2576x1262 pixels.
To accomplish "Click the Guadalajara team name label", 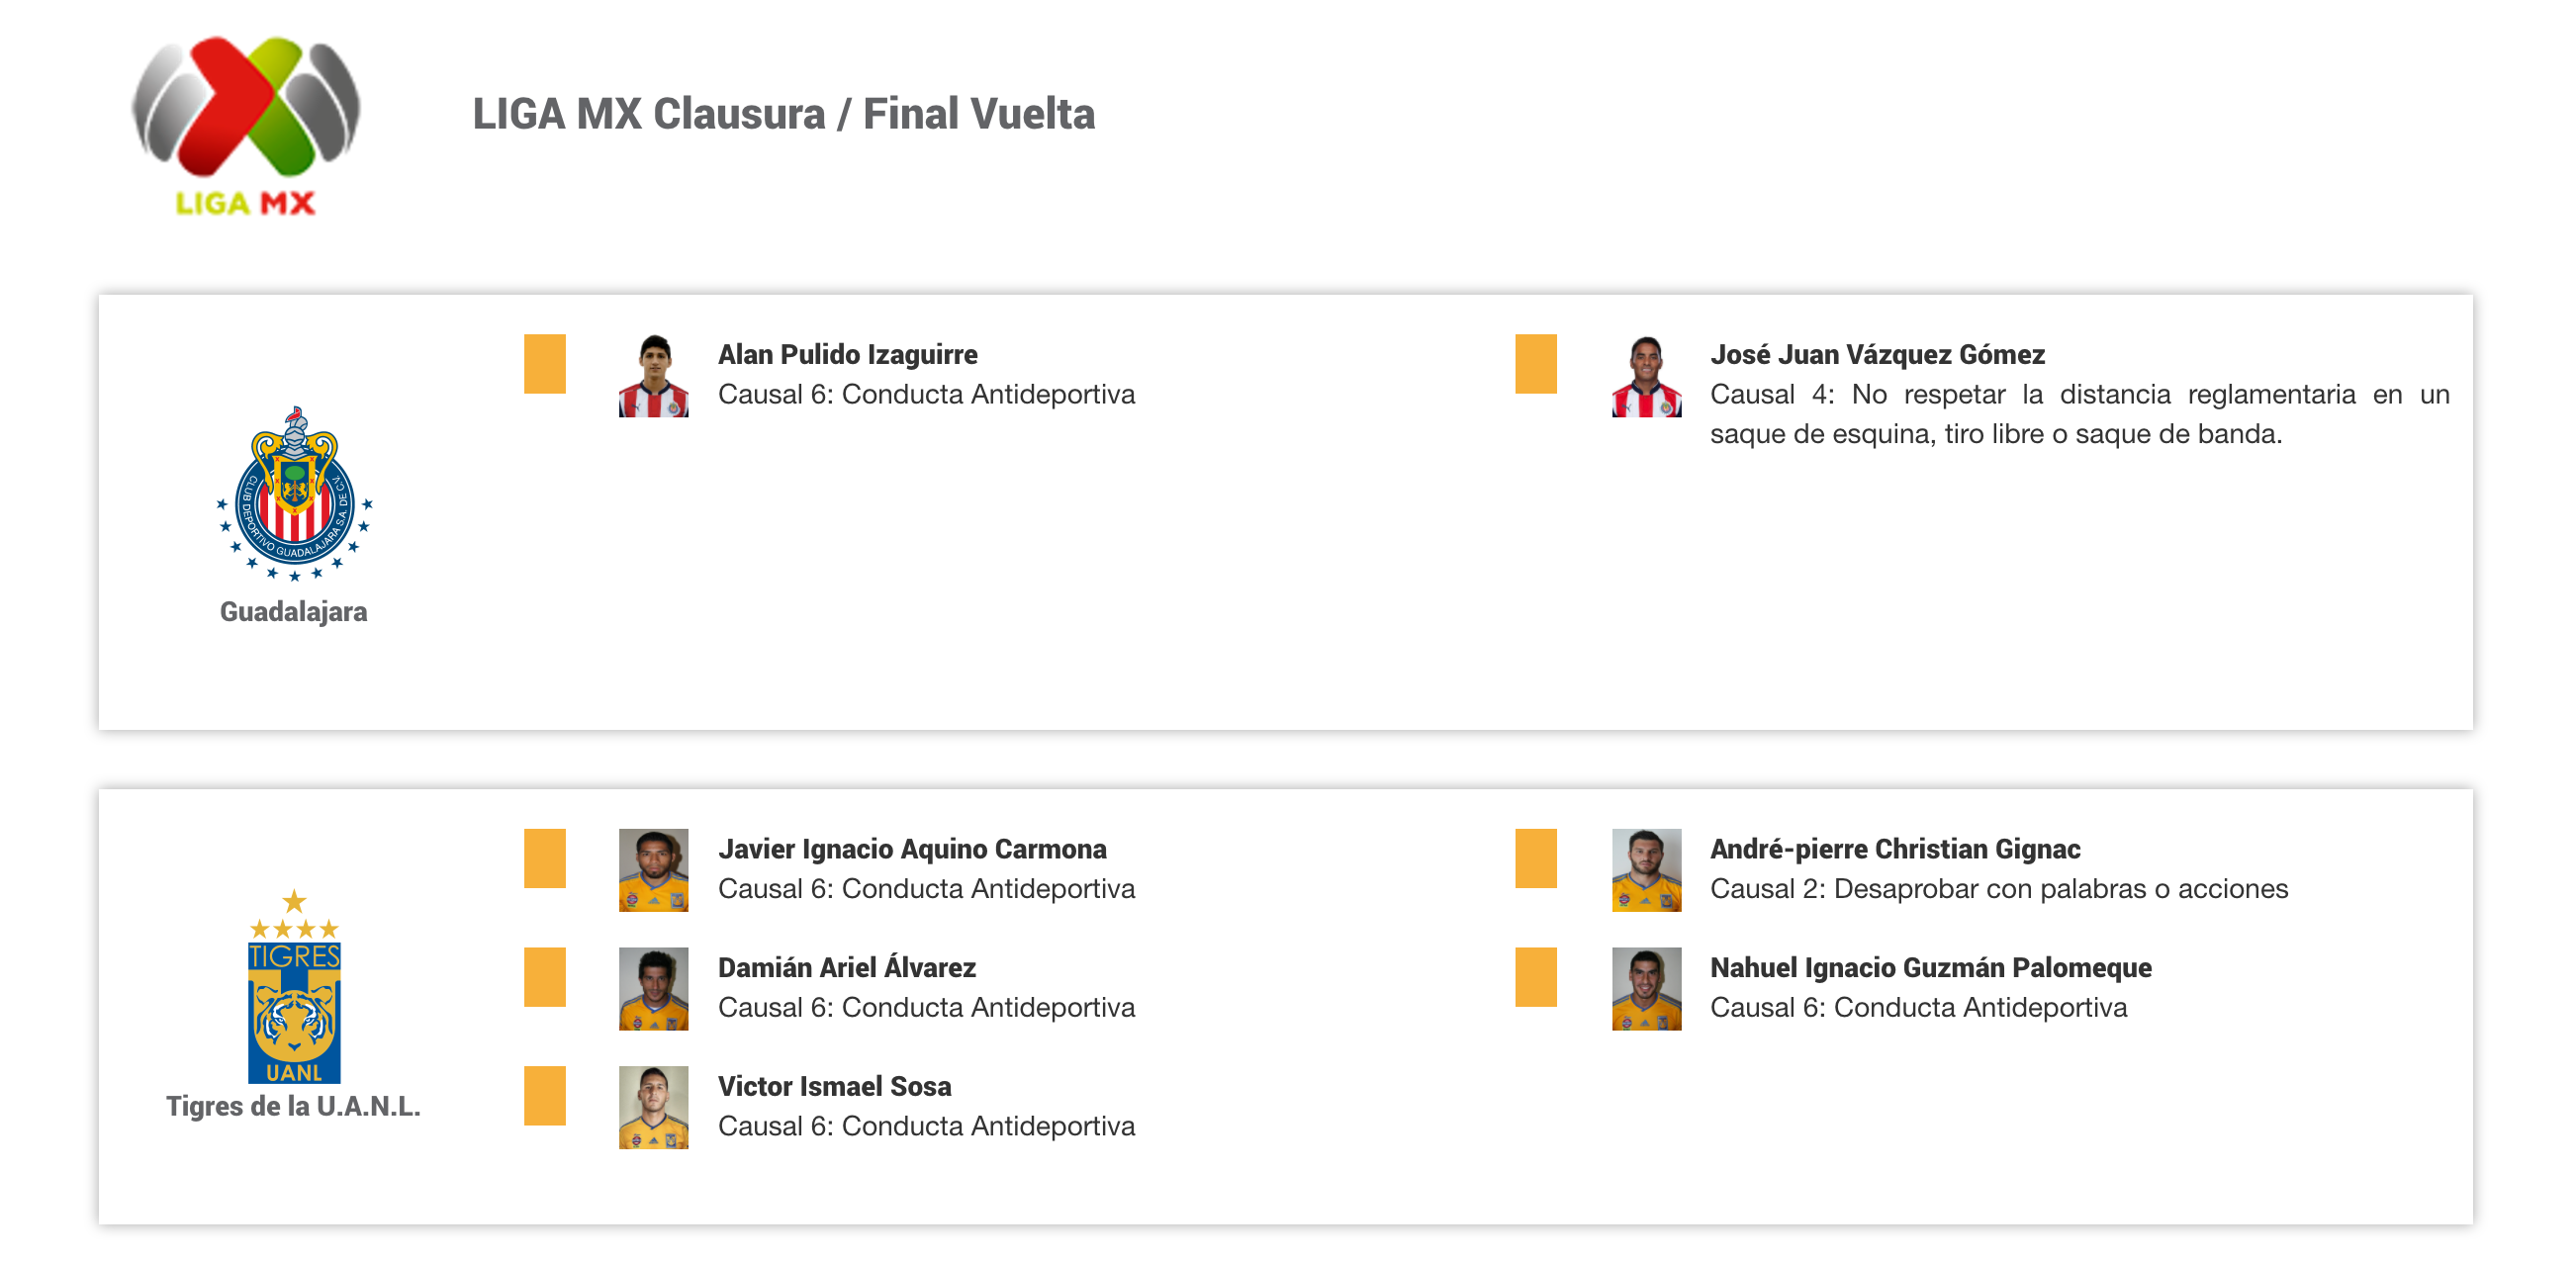I will tap(293, 611).
